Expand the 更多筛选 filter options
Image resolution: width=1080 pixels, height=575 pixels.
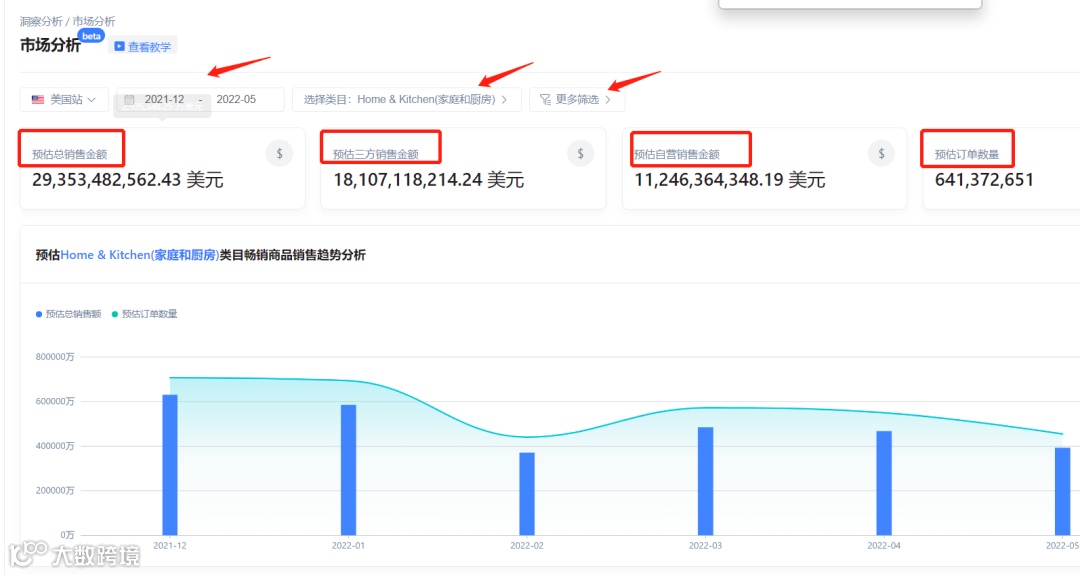click(577, 99)
